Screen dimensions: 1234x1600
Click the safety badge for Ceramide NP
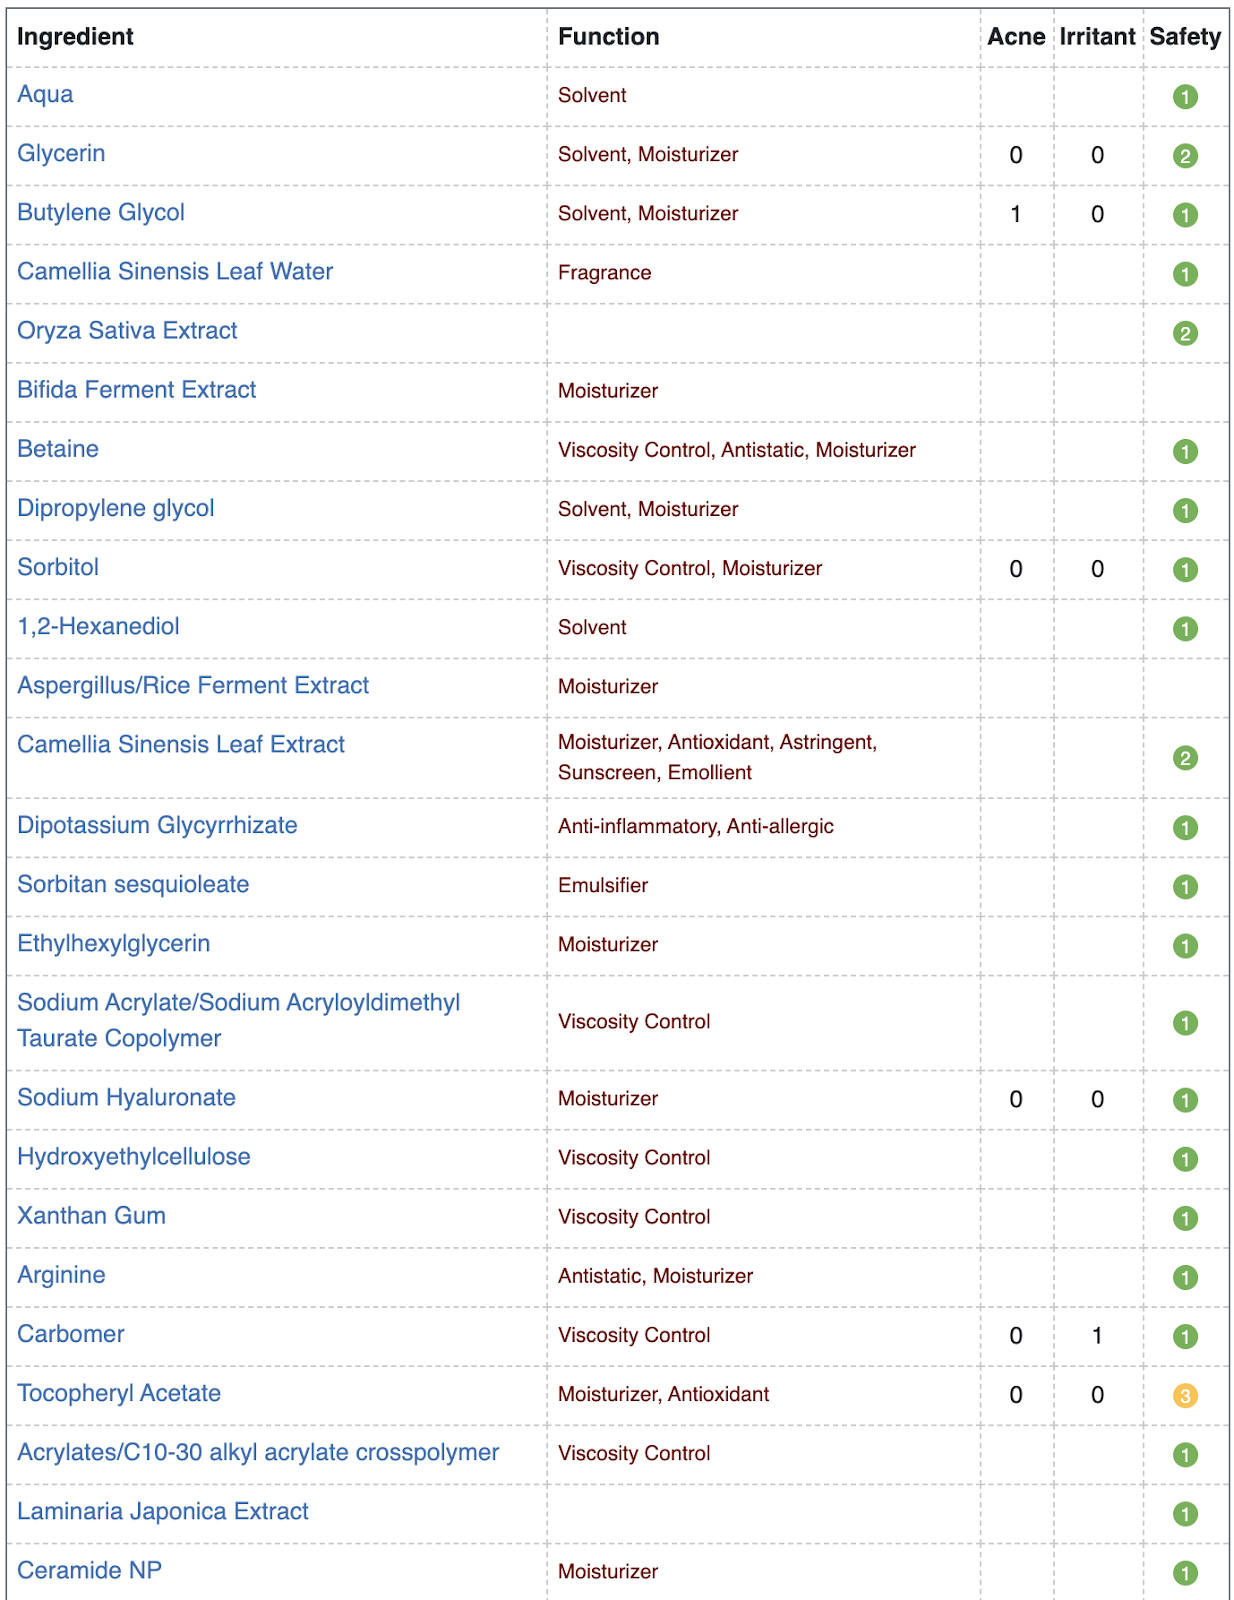pyautogui.click(x=1185, y=1573)
